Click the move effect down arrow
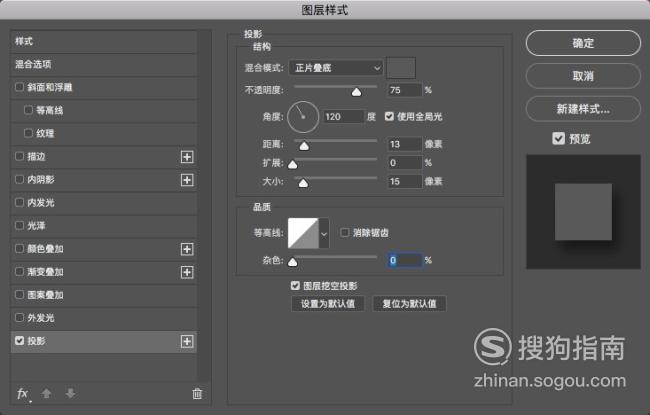This screenshot has width=650, height=415. pos(70,393)
